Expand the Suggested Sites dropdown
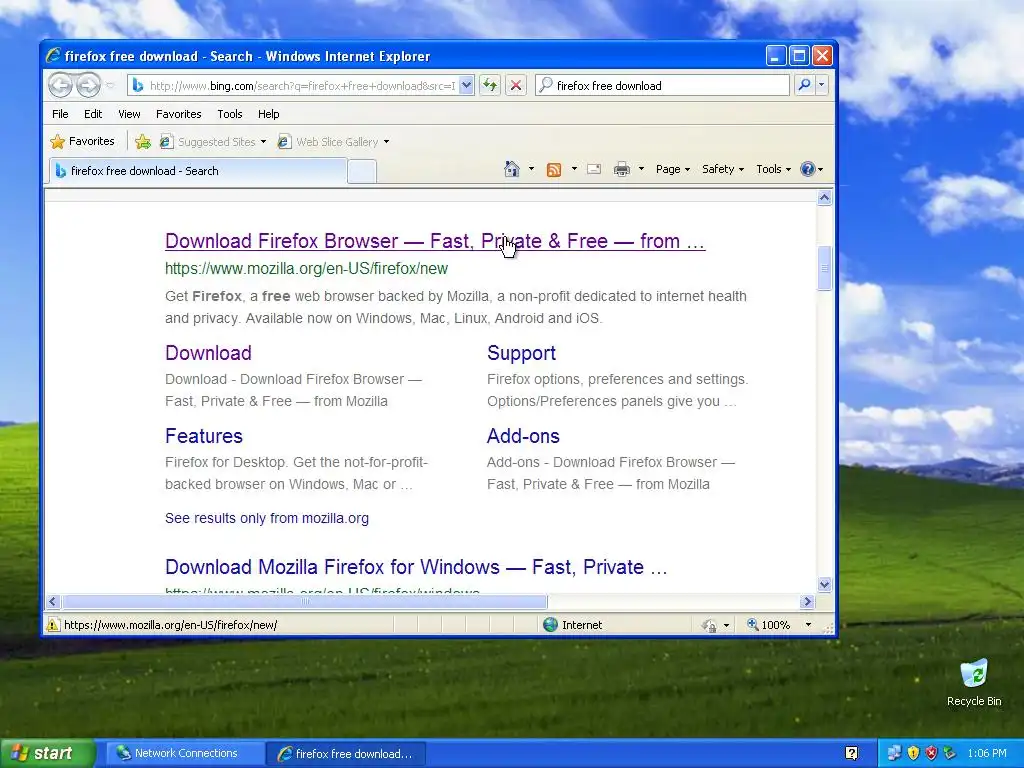1024x768 pixels. (x=263, y=142)
